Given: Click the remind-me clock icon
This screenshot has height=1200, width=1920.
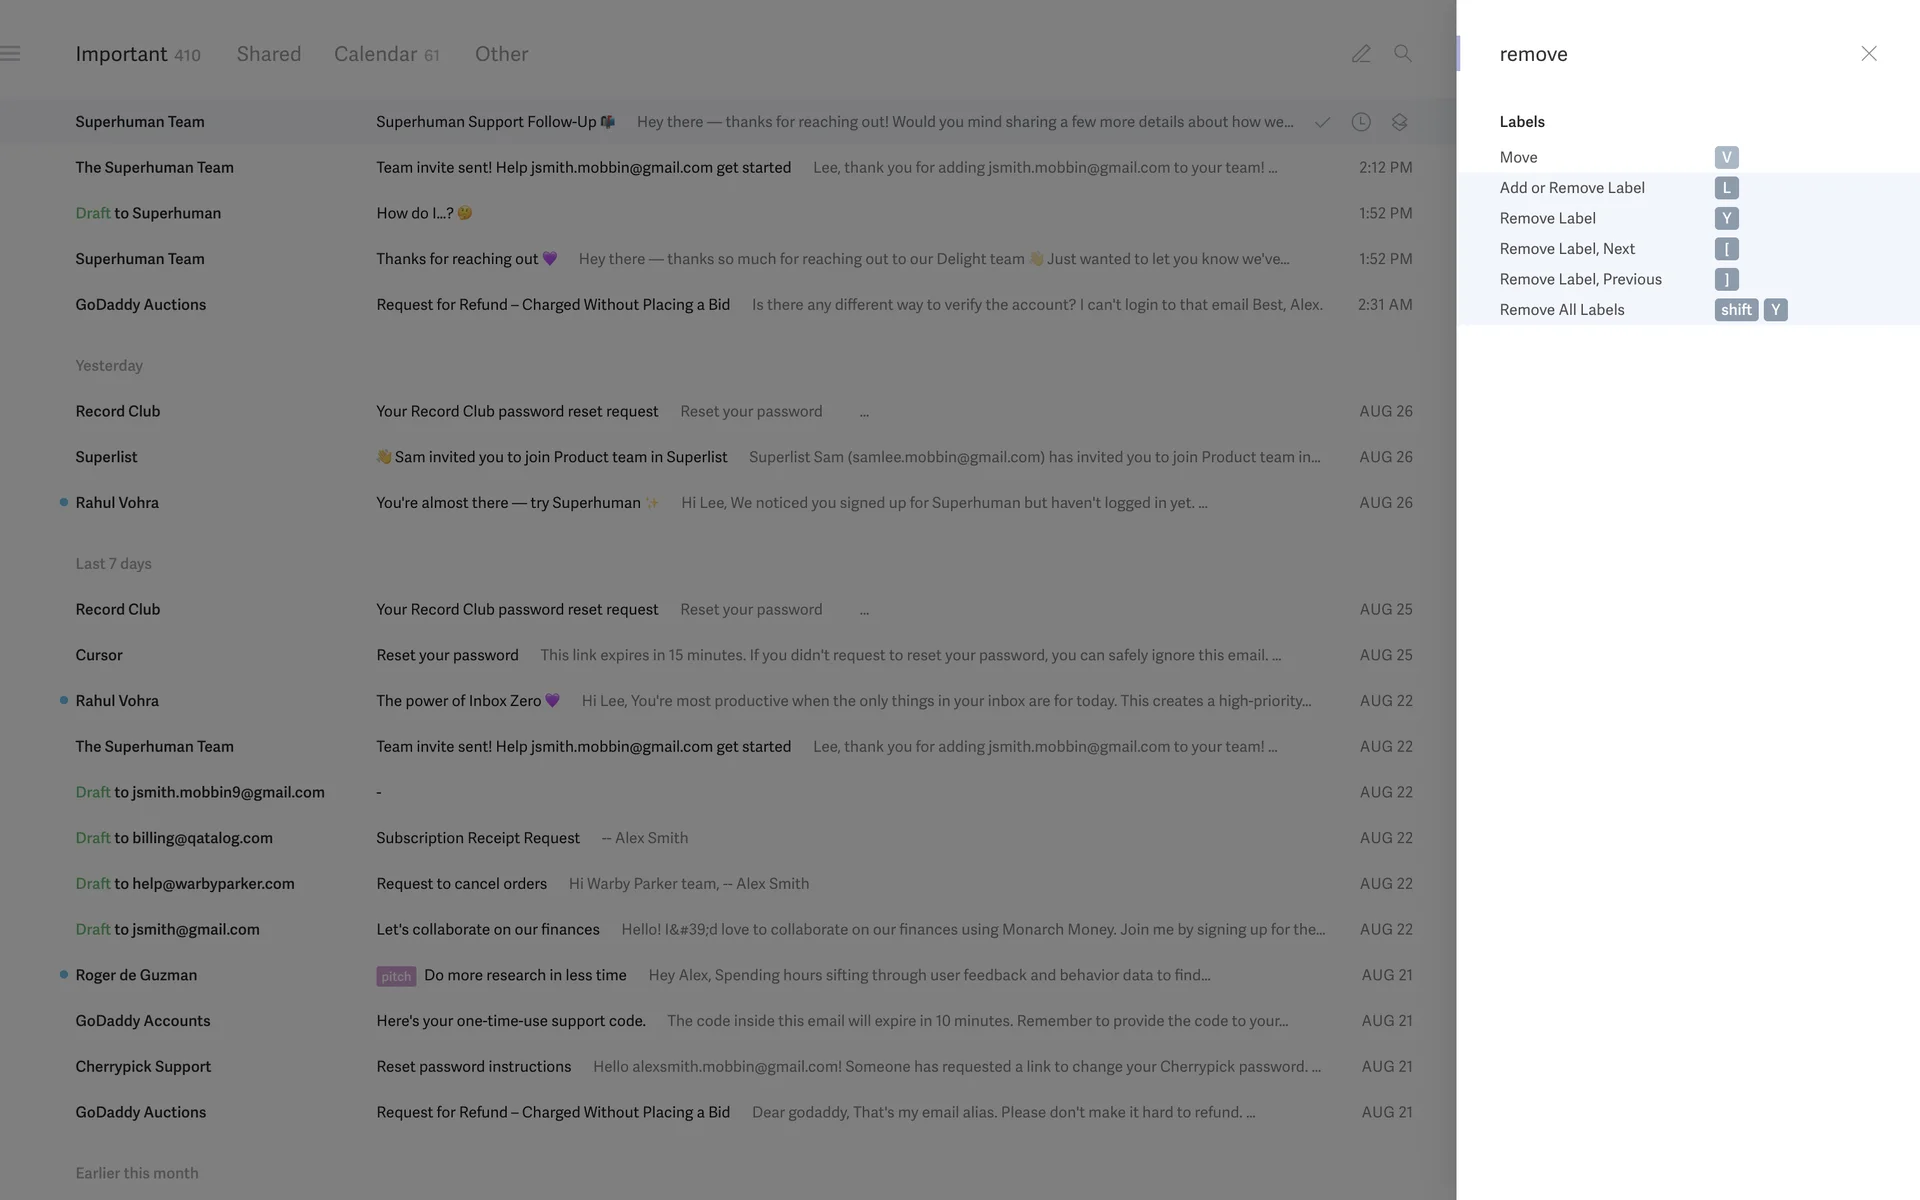Looking at the screenshot, I should (1361, 122).
